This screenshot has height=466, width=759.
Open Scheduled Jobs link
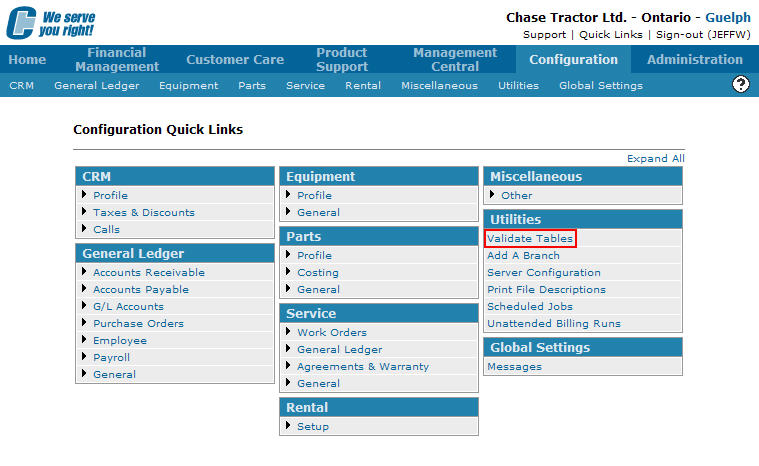pyautogui.click(x=530, y=306)
